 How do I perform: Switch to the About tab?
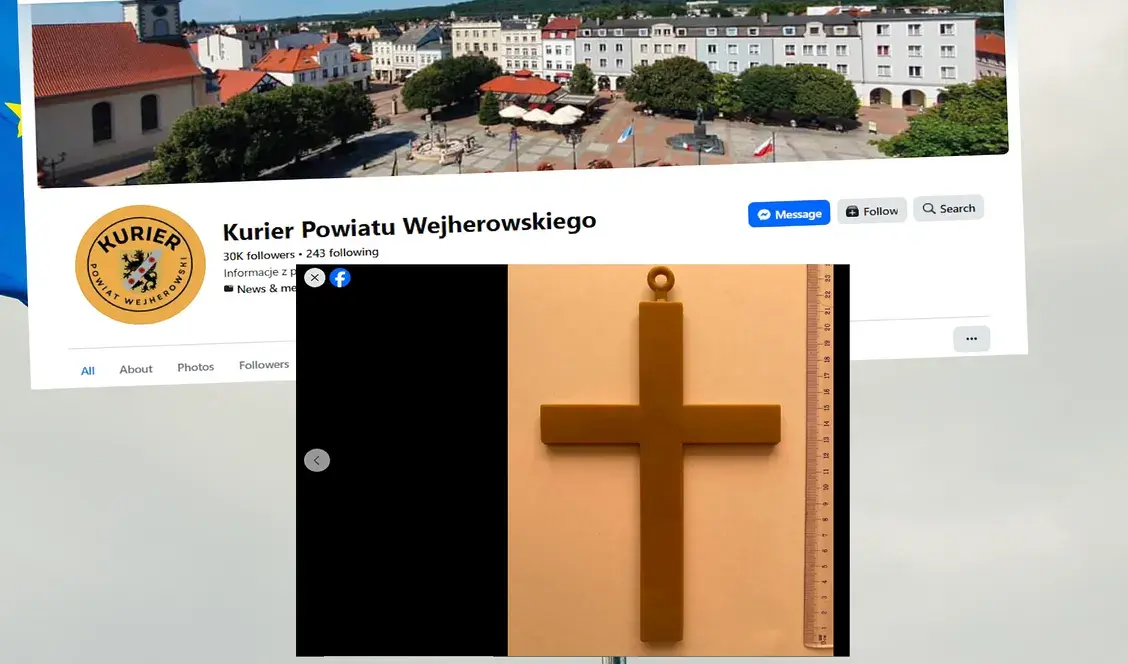(136, 369)
